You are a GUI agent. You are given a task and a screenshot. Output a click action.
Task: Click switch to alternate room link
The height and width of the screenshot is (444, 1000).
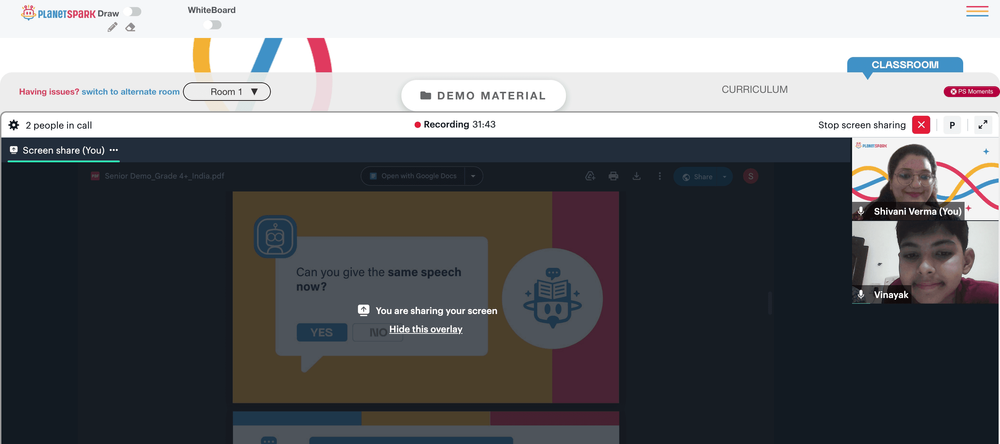pos(131,92)
